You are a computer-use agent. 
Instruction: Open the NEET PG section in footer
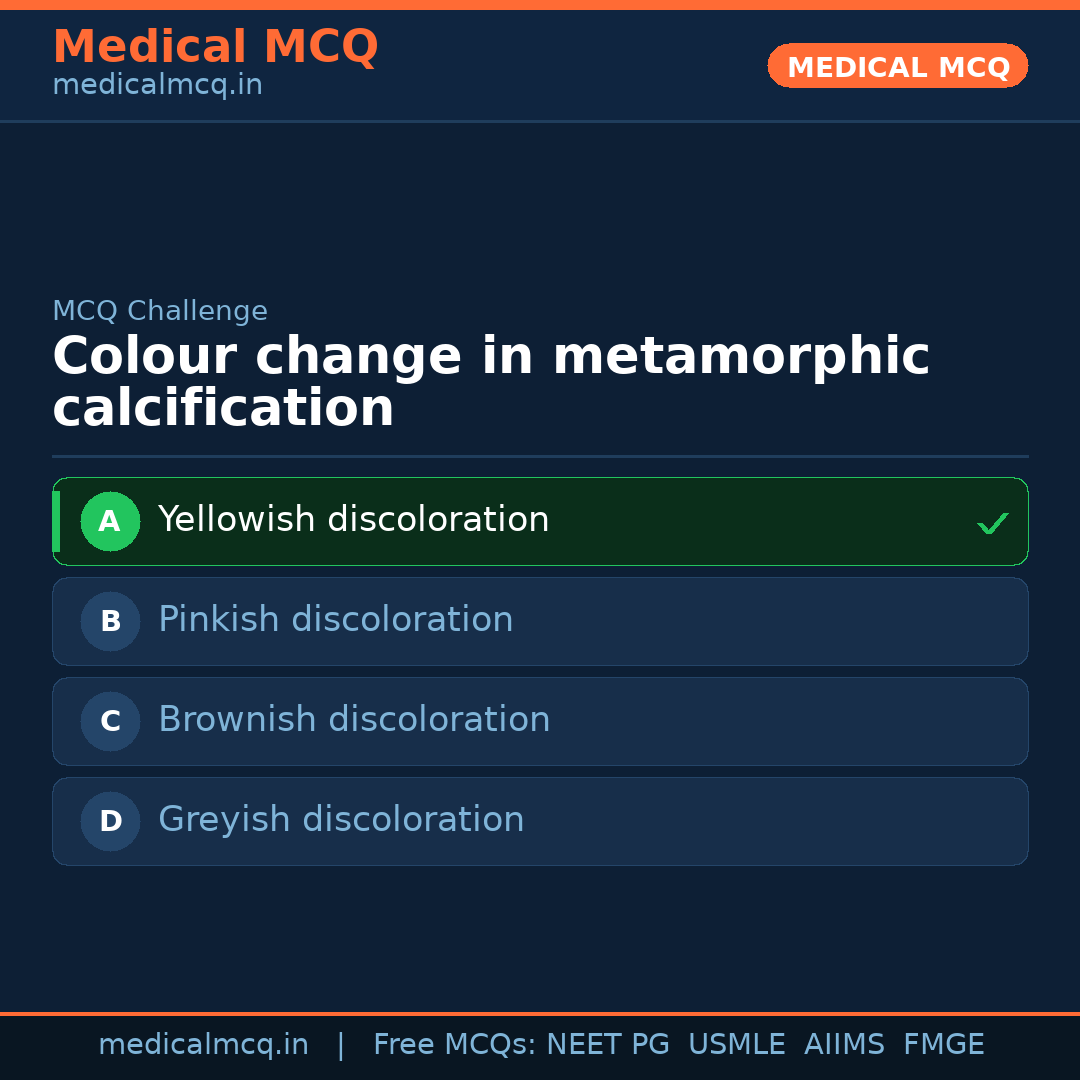click(607, 1044)
